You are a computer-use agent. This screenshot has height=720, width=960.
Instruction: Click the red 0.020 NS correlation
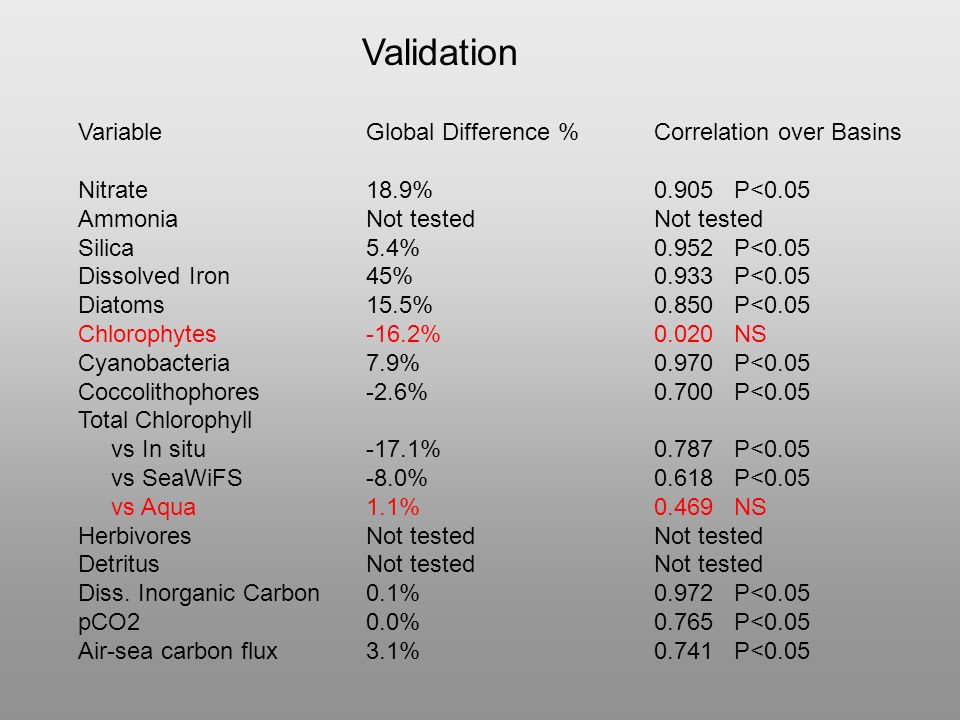710,334
